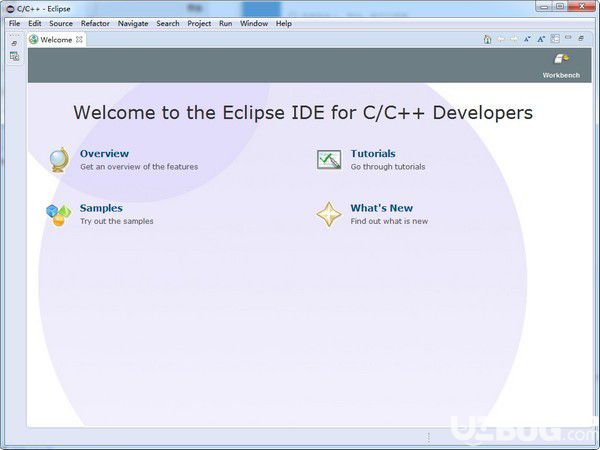Click the Samples shapes icon
Viewport: 600px width, 450px height.
(x=59, y=215)
